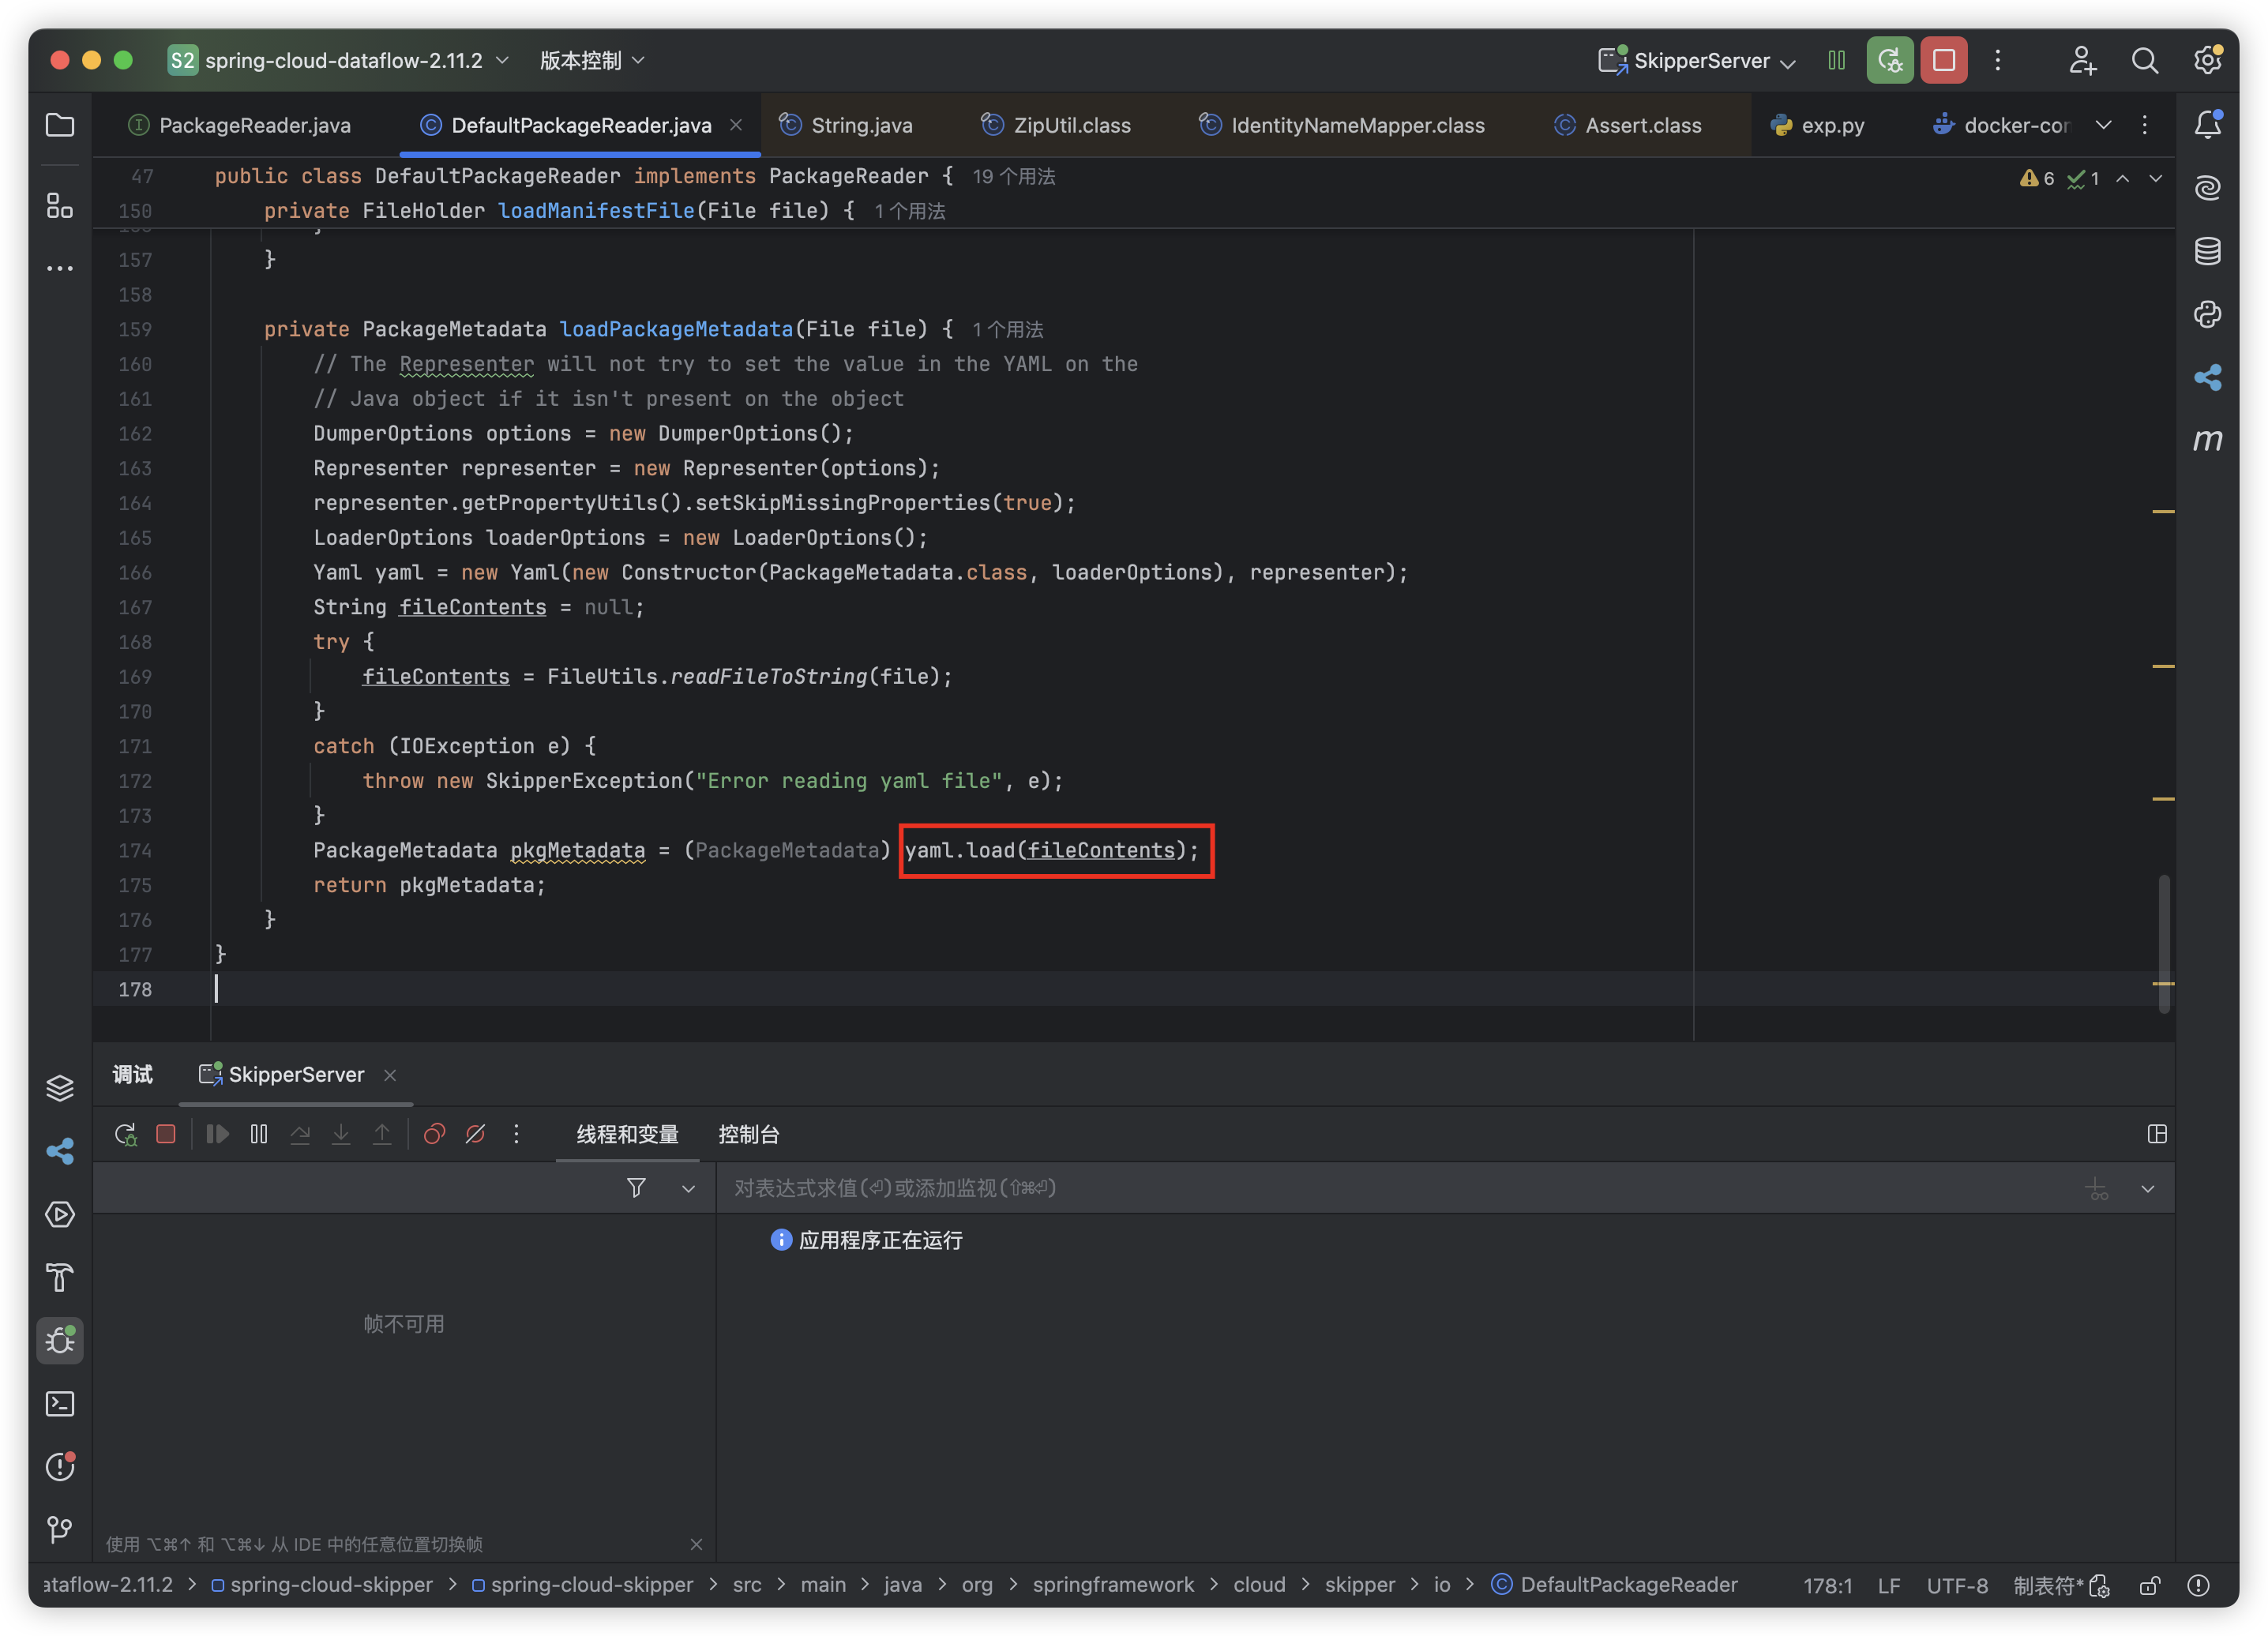This screenshot has height=1636, width=2268.
Task: Open the layers tool window icon in left sidebar
Action: (x=60, y=1088)
